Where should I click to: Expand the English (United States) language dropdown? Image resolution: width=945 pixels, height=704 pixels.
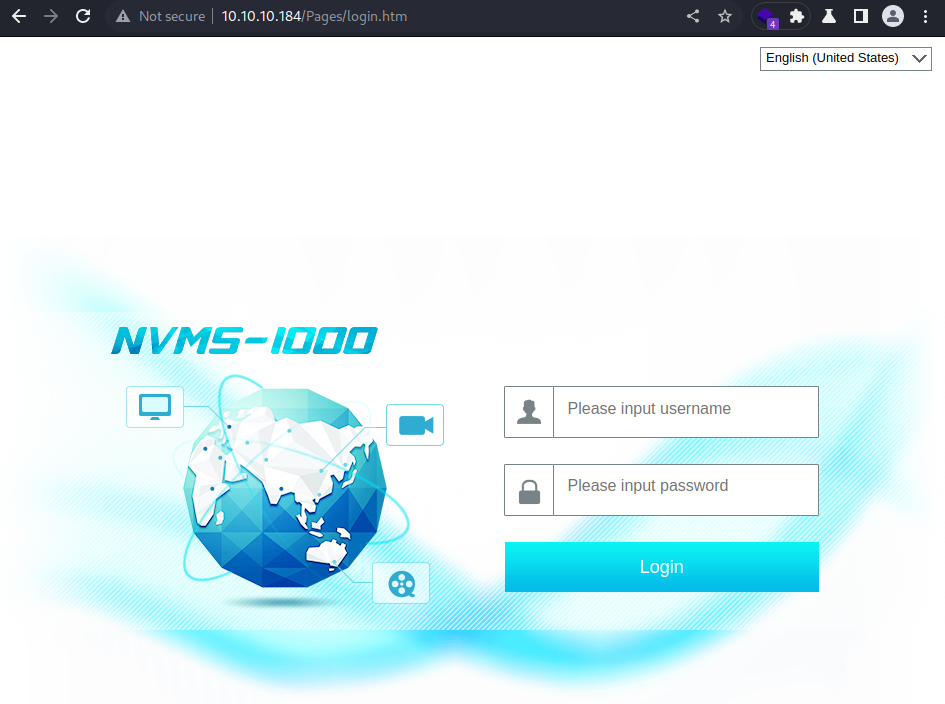click(x=846, y=58)
